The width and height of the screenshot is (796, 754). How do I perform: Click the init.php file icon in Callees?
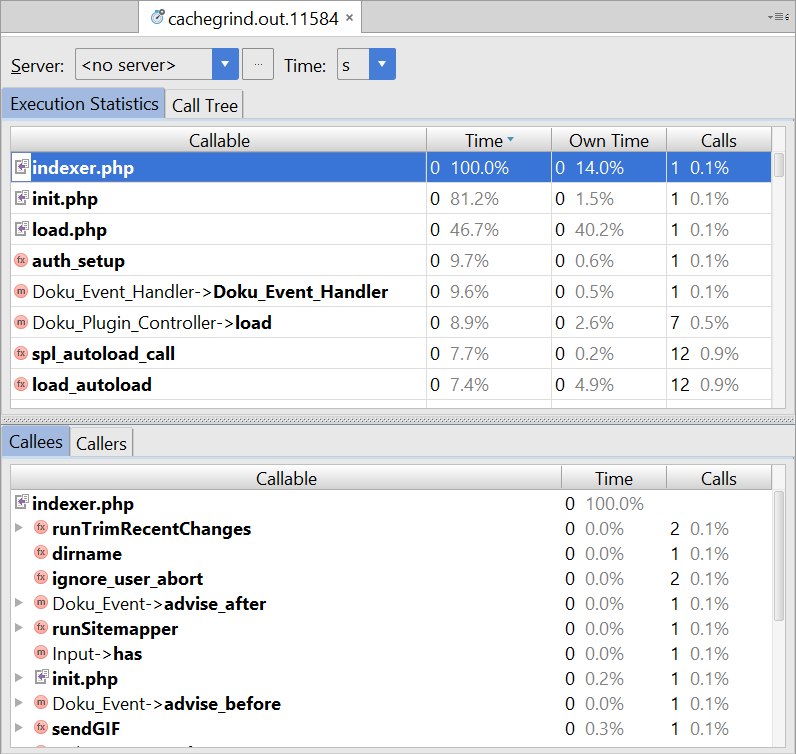[41, 677]
